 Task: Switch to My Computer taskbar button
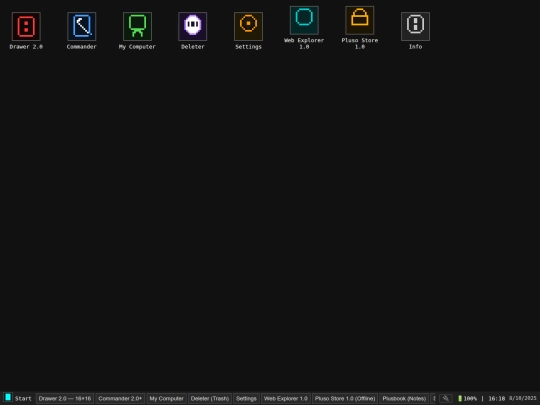pyautogui.click(x=167, y=398)
